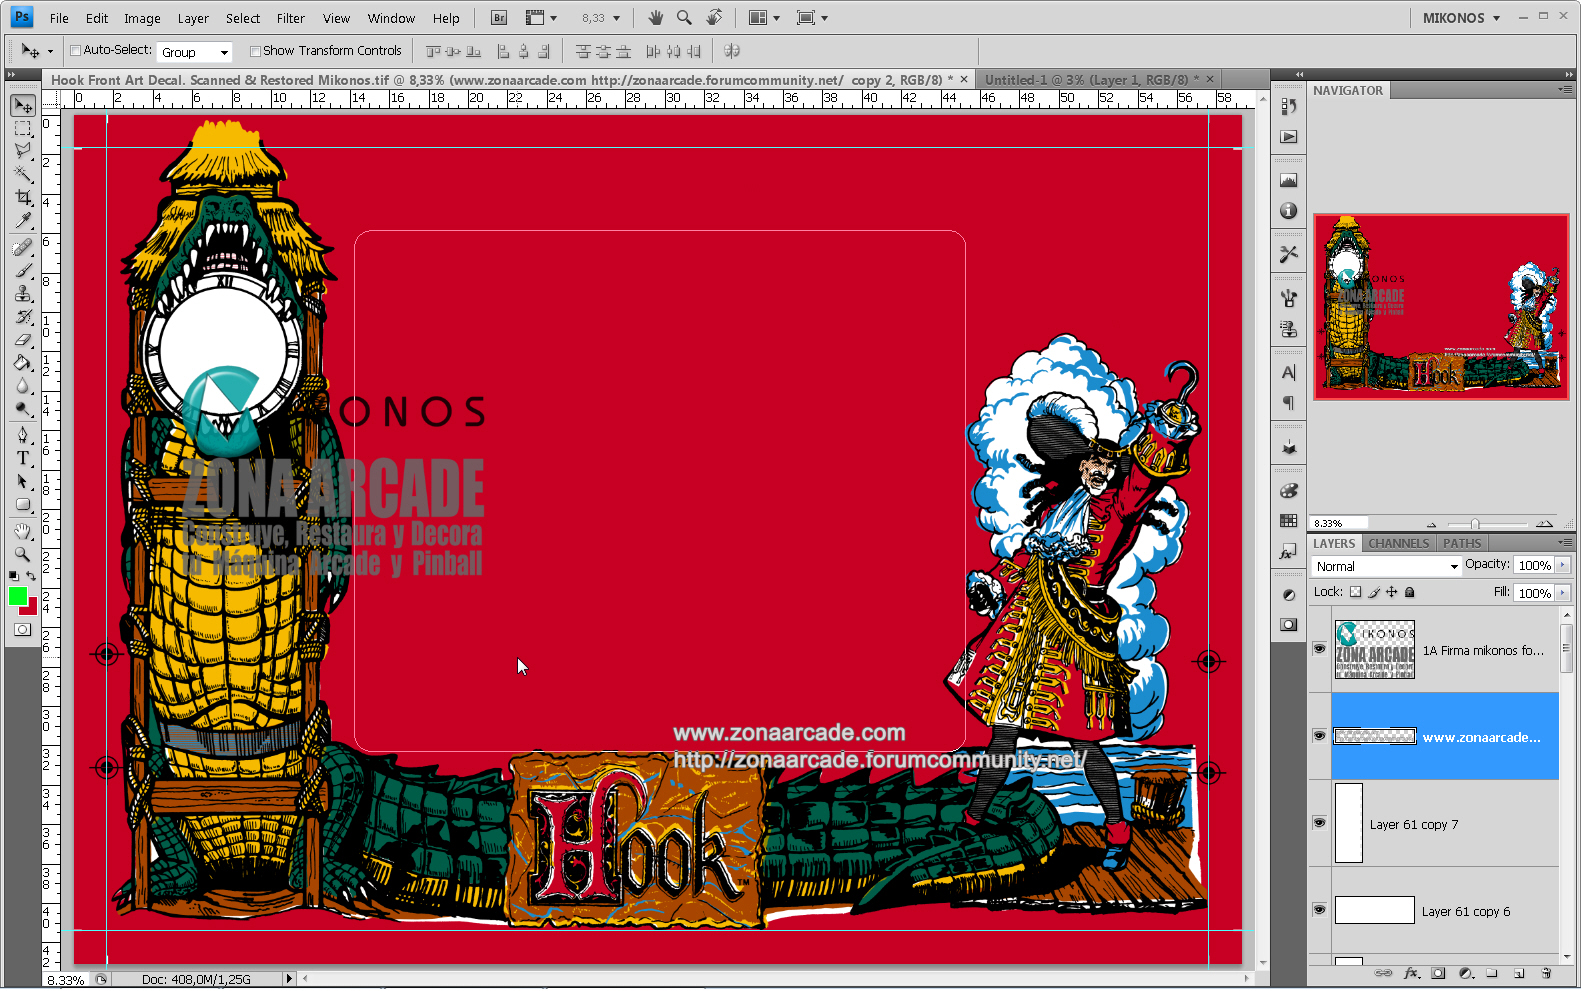Screen dimensions: 1581x991
Task: Toggle Lock image pixels brush icon
Action: point(1374,592)
